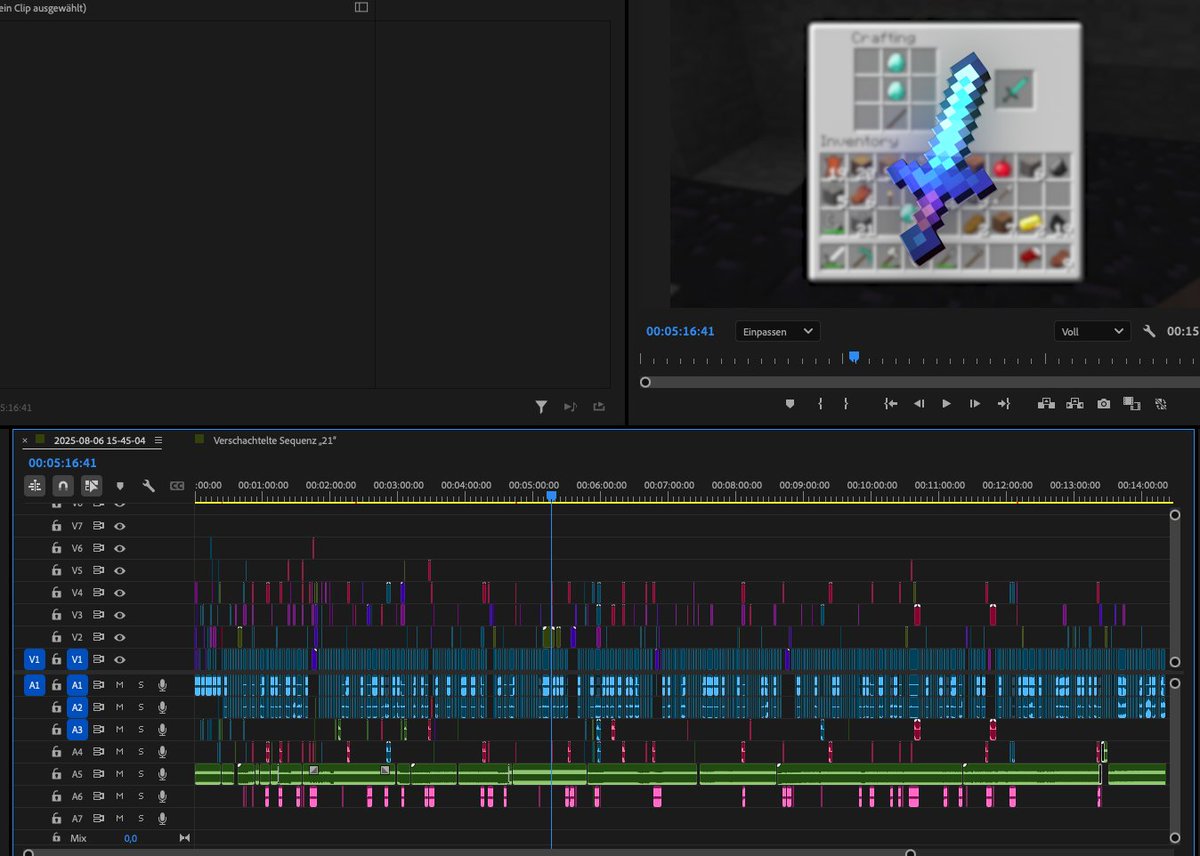Open the Effect Controls filter icon
Screen dimensions: 1200x856
[x=541, y=406]
